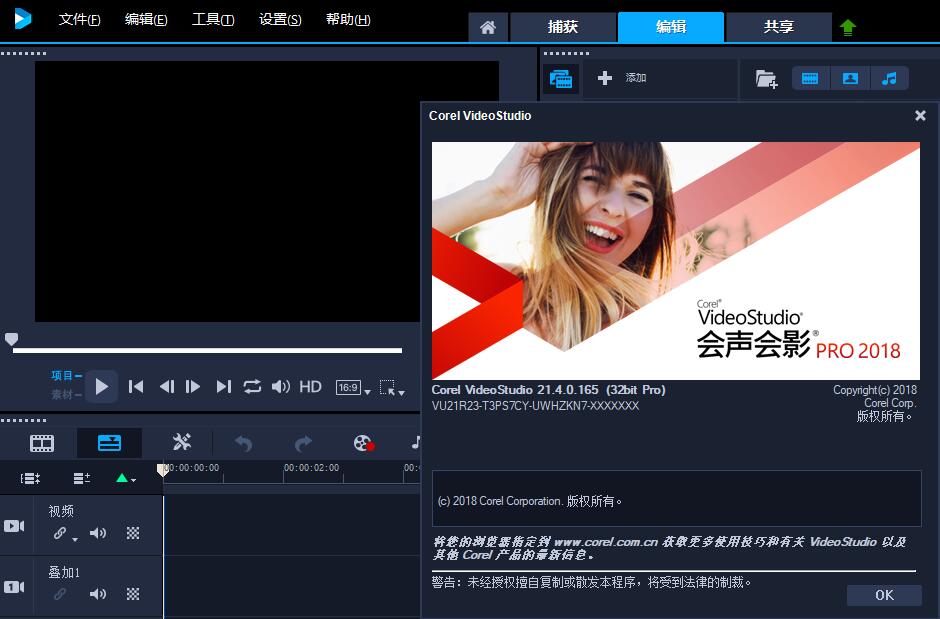Click the (c) 2018 Corel Corporation text box

[x=676, y=499]
